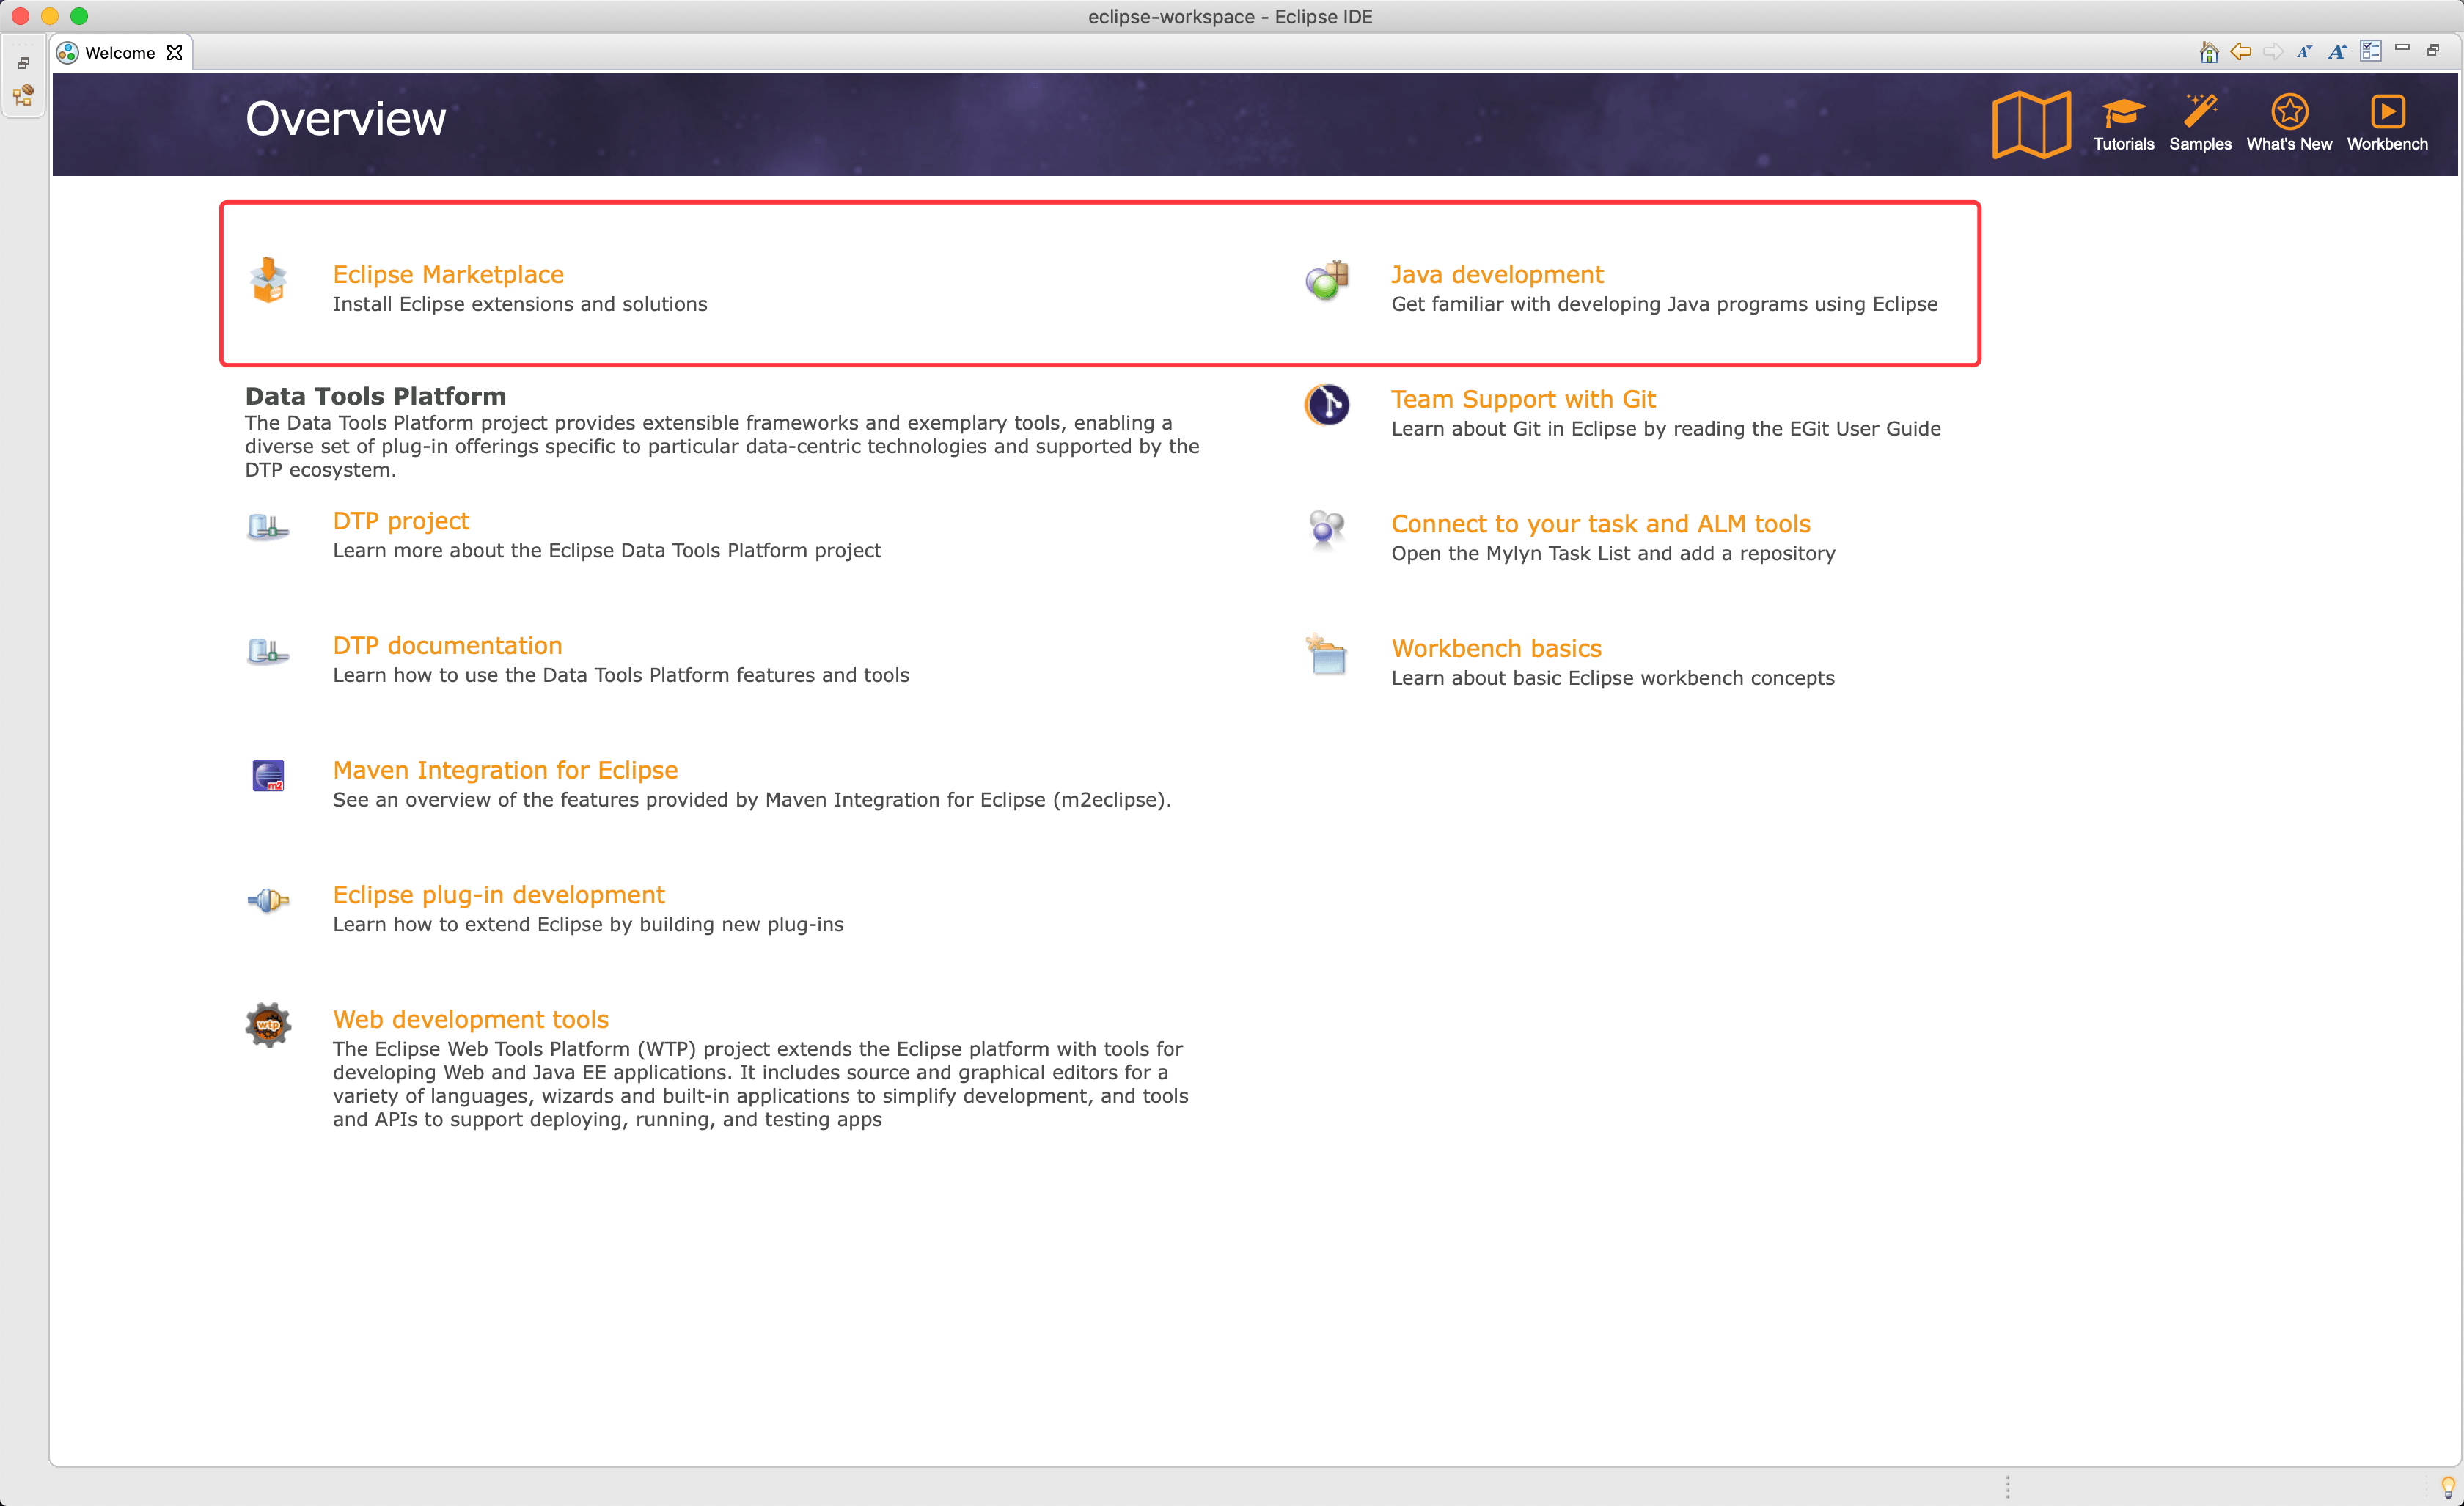This screenshot has width=2464, height=1506.
Task: Go to Welcome home page icon
Action: click(2209, 52)
